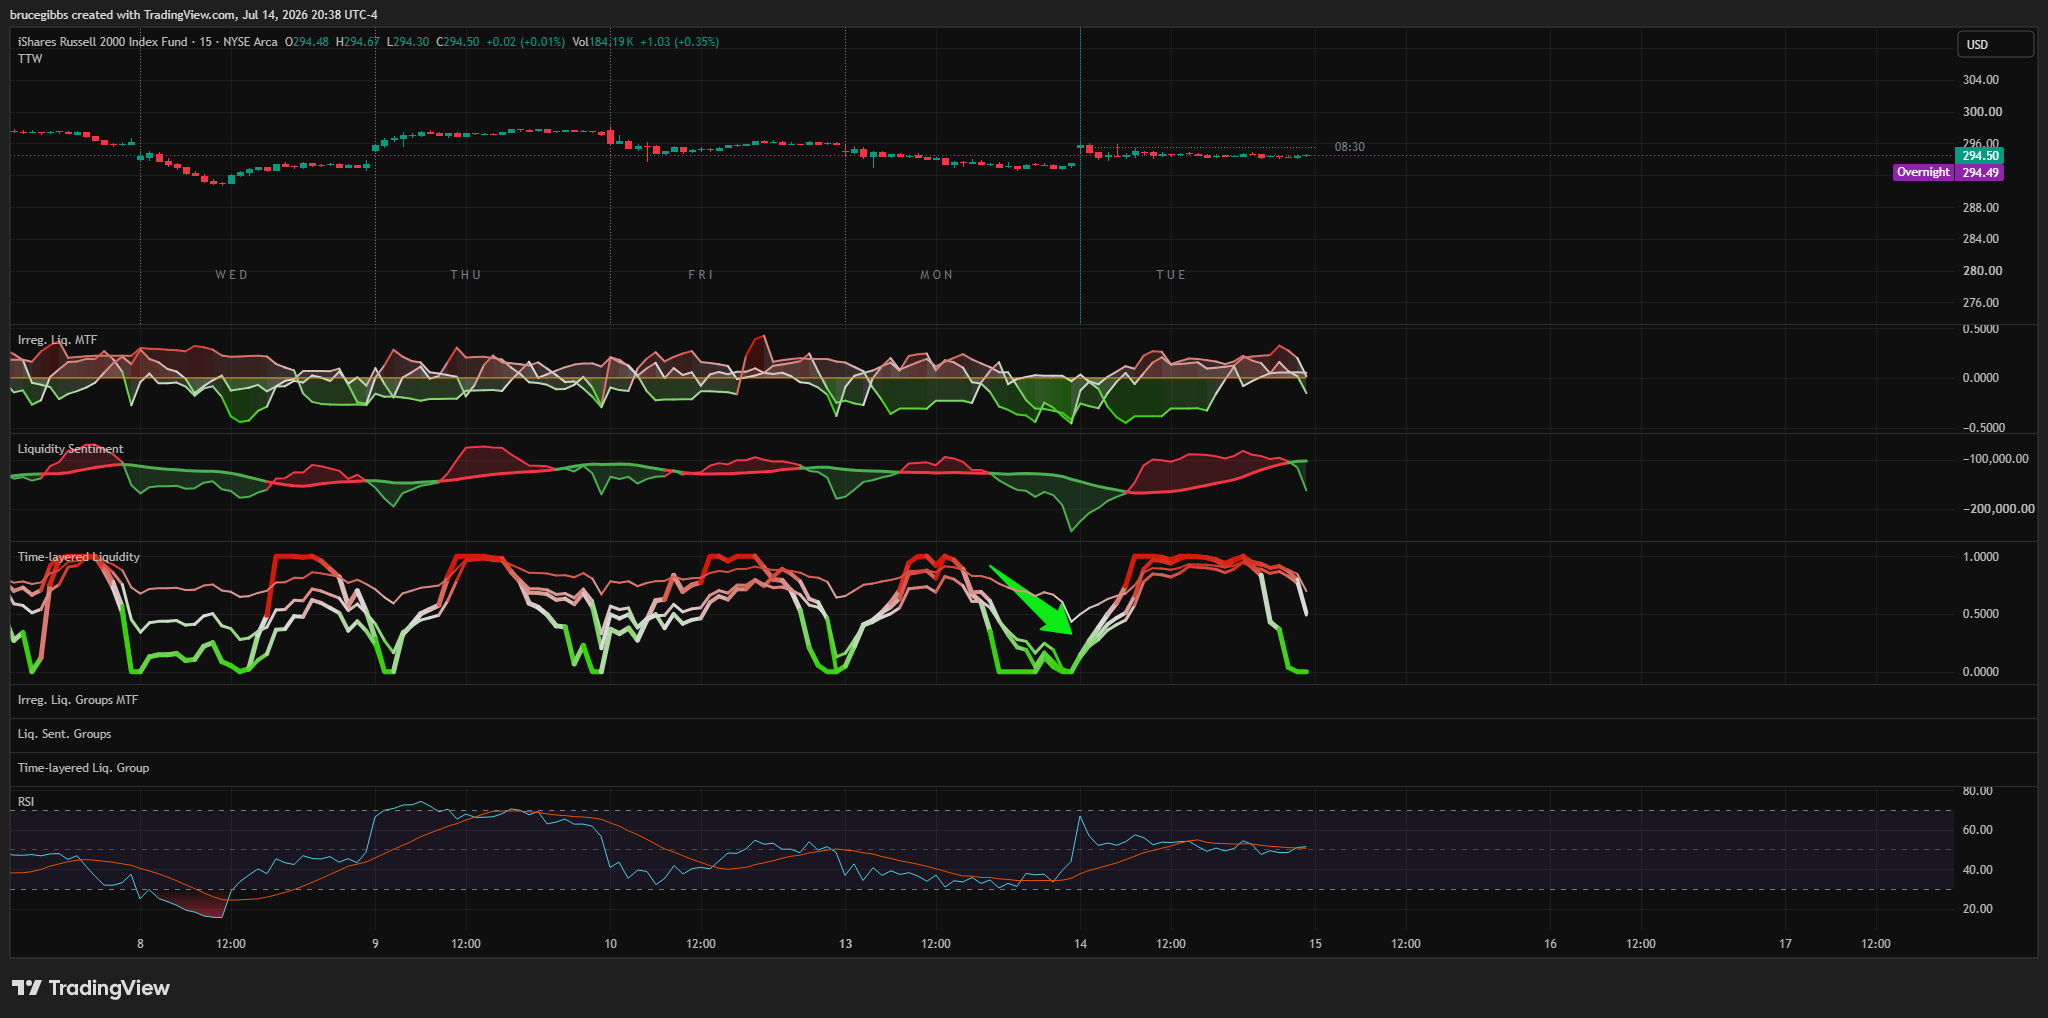Click the volume change +1.03 (+0.35%)
Screen dimensions: 2048x1018
pos(680,42)
